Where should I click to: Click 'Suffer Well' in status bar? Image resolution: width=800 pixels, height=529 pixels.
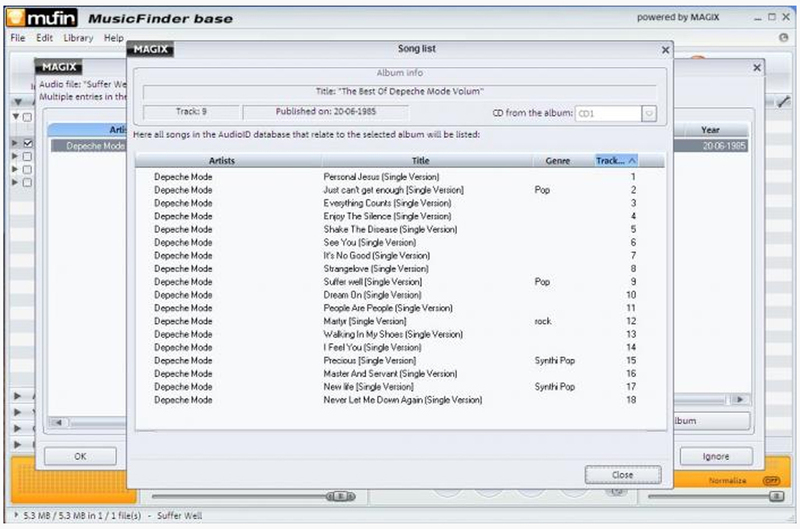click(x=180, y=516)
